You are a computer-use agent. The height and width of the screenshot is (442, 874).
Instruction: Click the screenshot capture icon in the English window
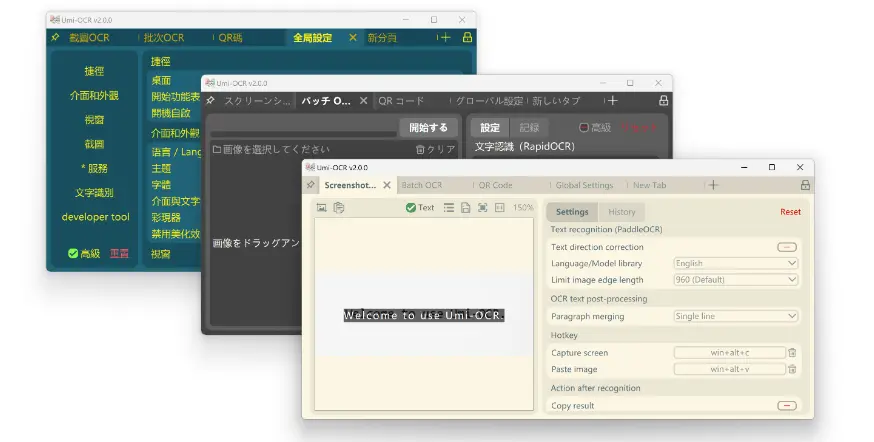(x=322, y=207)
